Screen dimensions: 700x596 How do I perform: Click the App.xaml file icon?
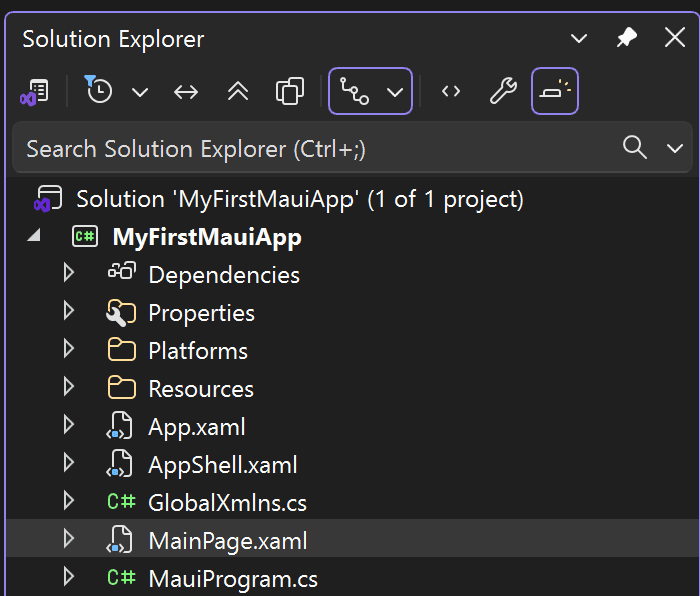click(120, 425)
